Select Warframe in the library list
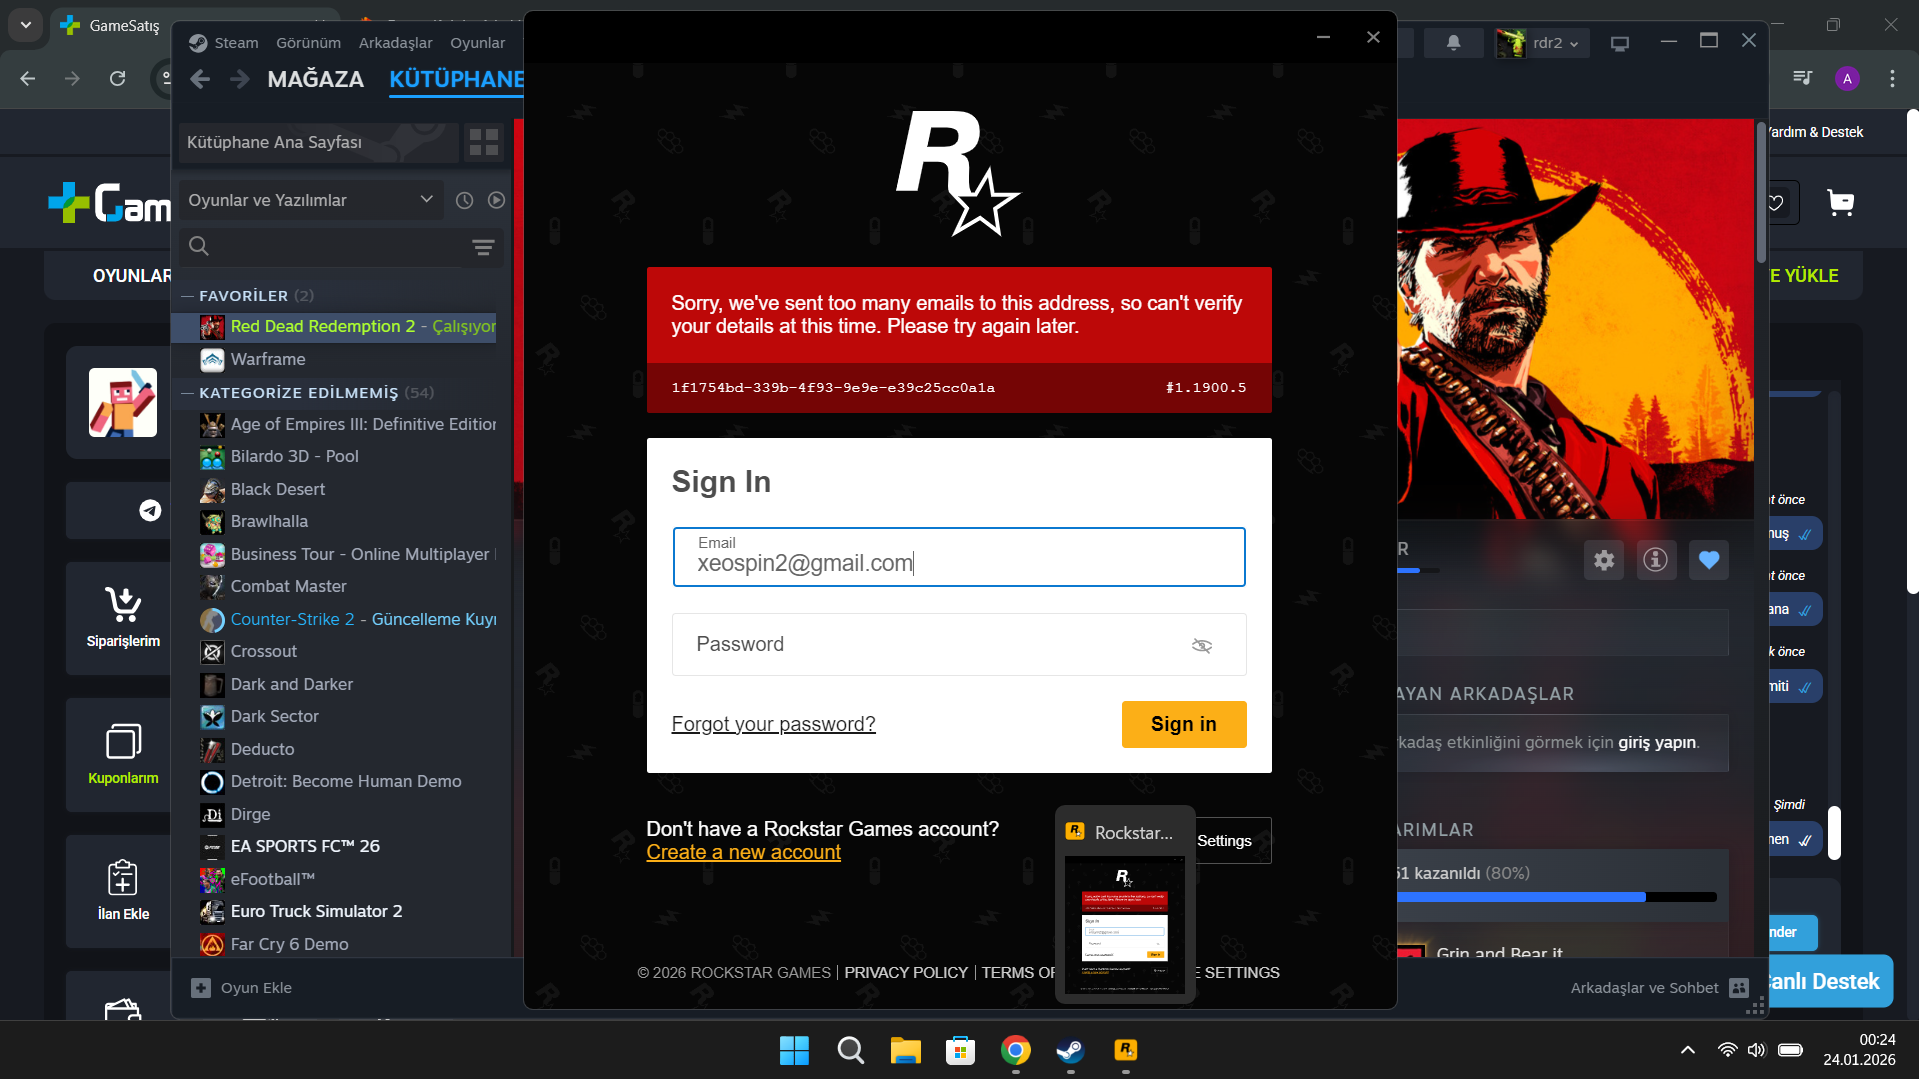Image resolution: width=1919 pixels, height=1079 pixels. point(335,359)
